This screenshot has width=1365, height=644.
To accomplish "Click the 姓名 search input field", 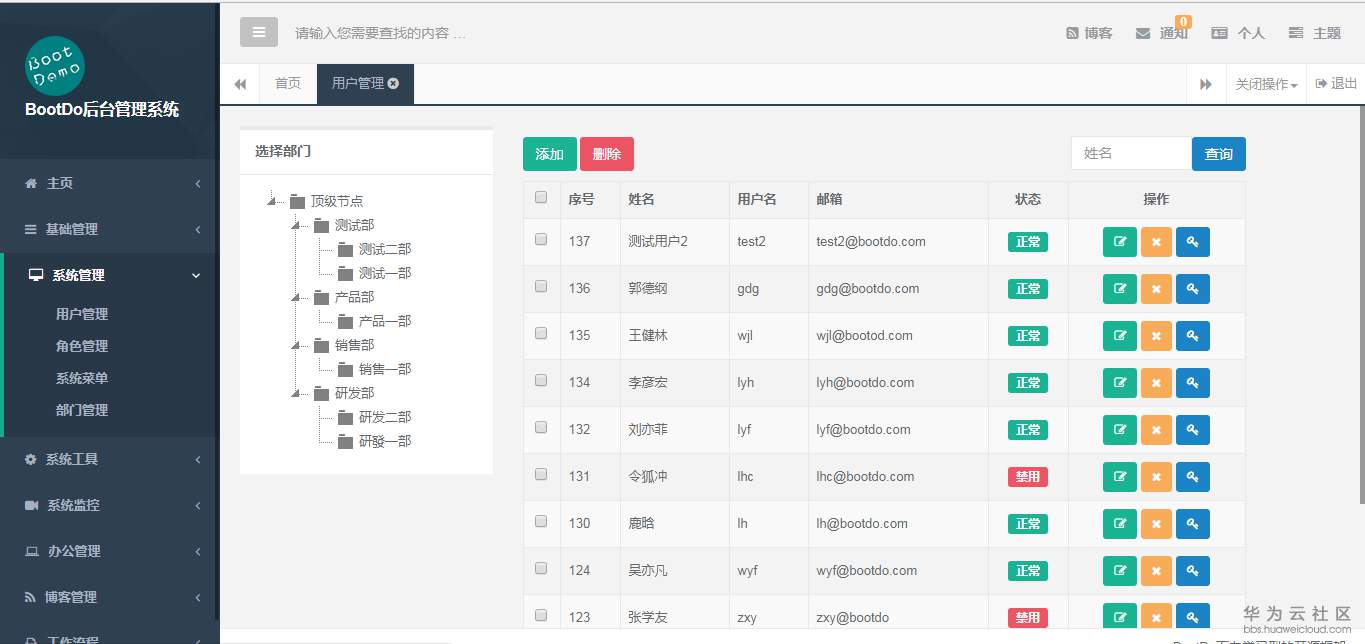I will [1130, 152].
